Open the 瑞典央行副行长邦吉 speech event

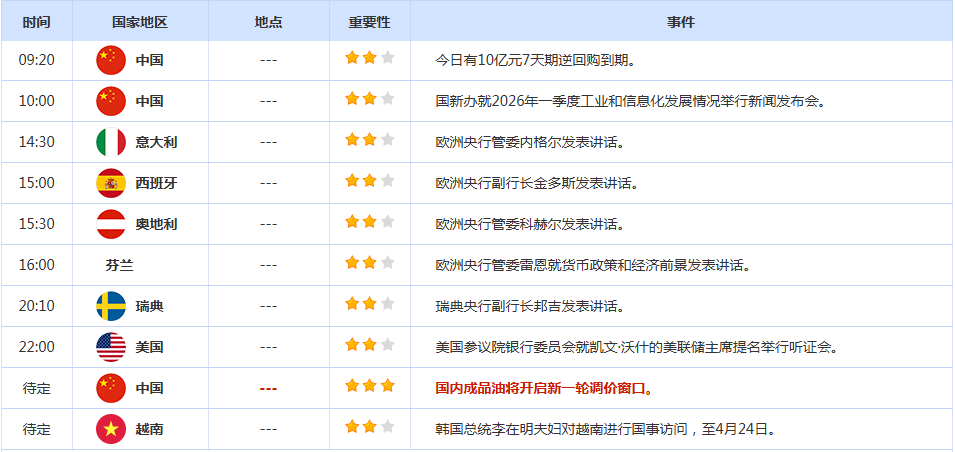(530, 306)
